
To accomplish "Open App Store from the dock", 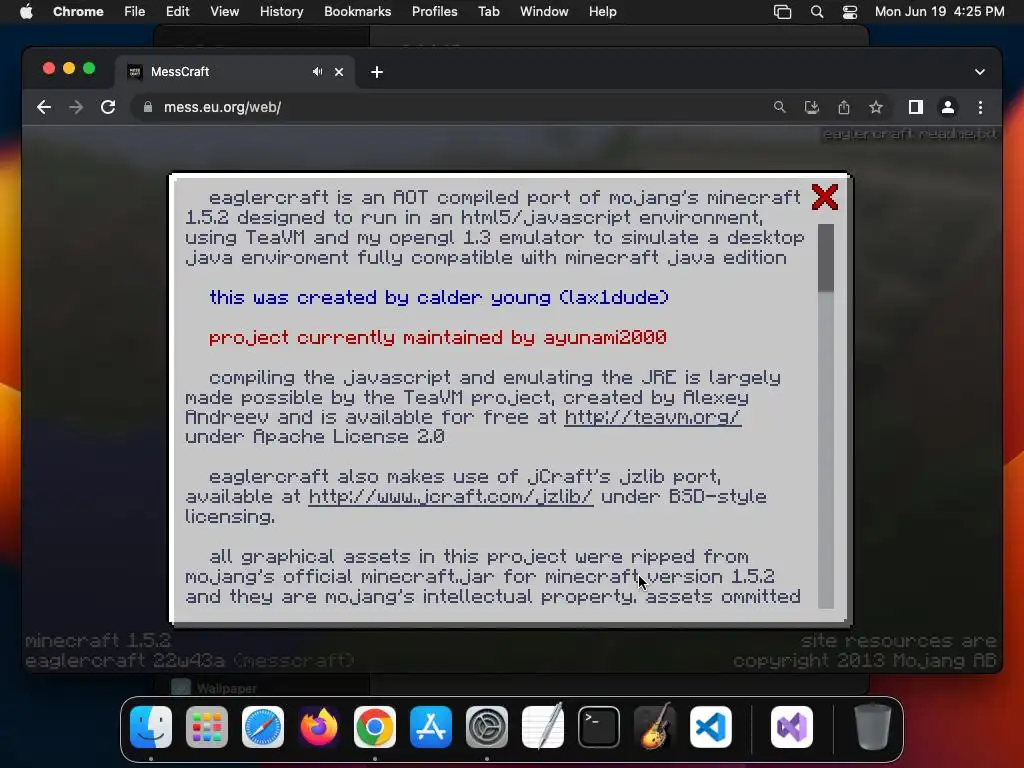I will 431,727.
